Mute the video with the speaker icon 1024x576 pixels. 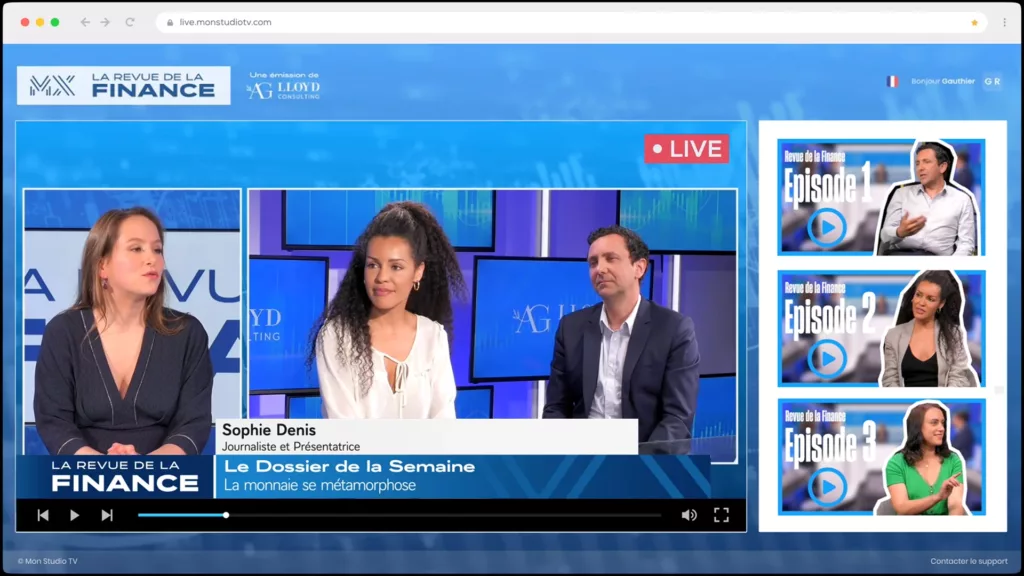point(689,515)
